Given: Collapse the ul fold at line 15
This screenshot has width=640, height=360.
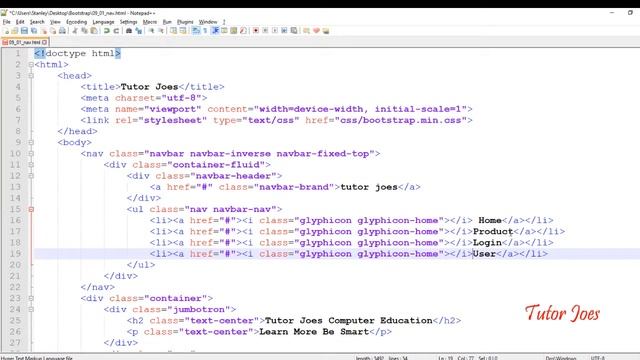Looking at the screenshot, I should tap(31, 209).
